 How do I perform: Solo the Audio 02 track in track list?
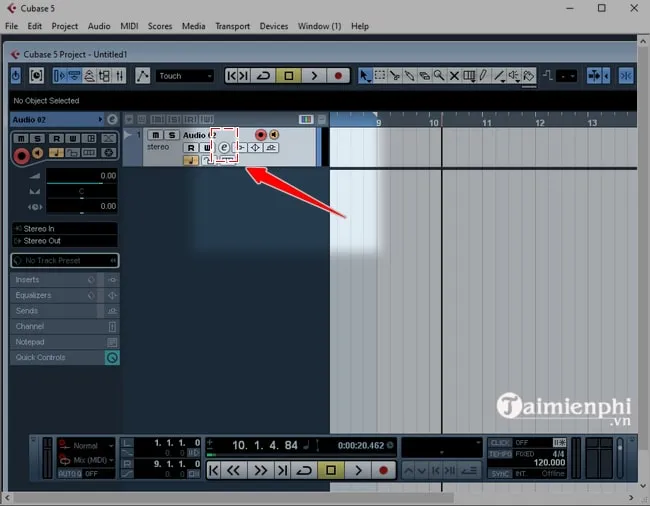coord(172,135)
